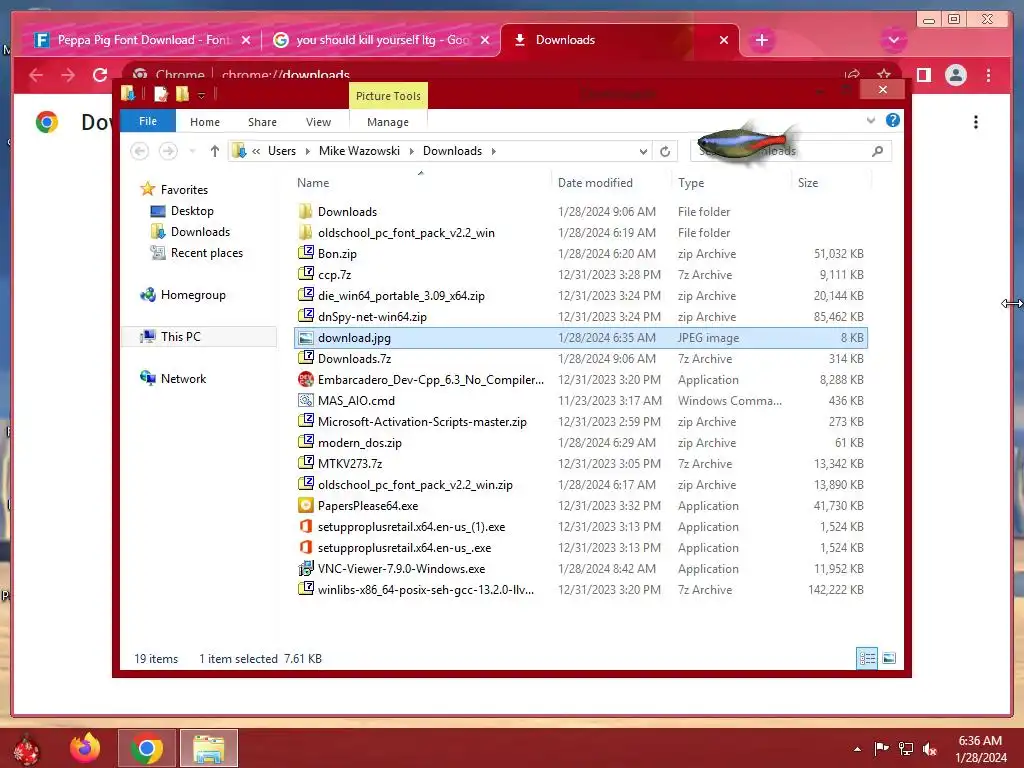
Task: Open Chrome profile avatar icon
Action: tap(955, 75)
